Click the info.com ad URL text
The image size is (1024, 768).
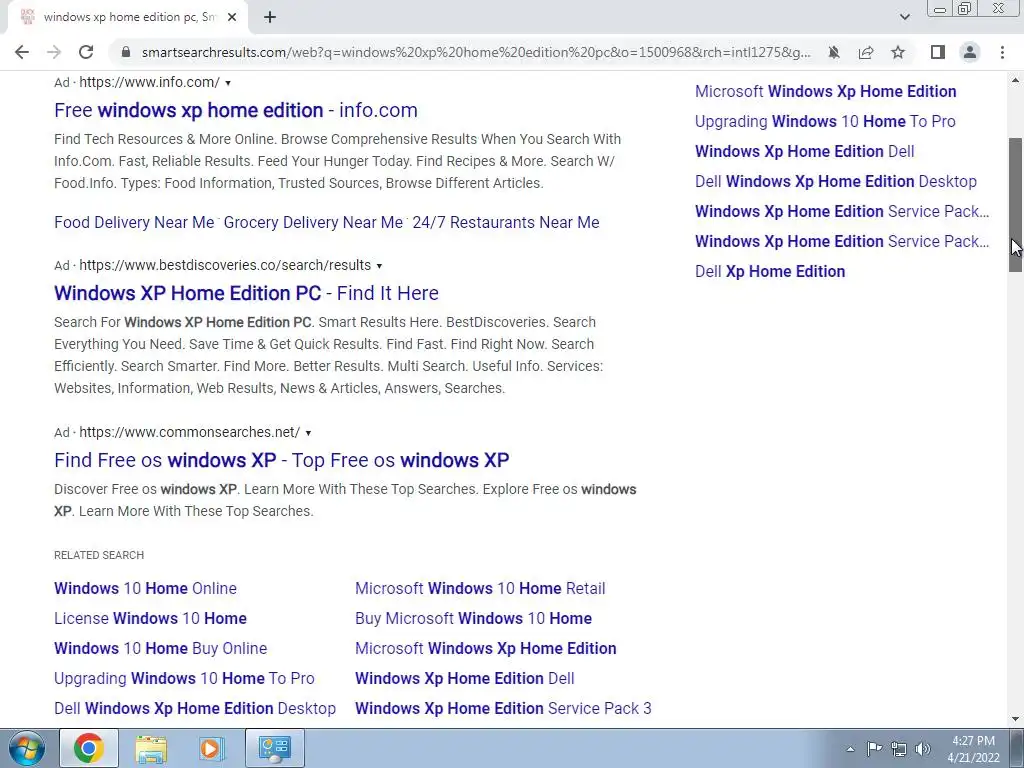coord(150,82)
